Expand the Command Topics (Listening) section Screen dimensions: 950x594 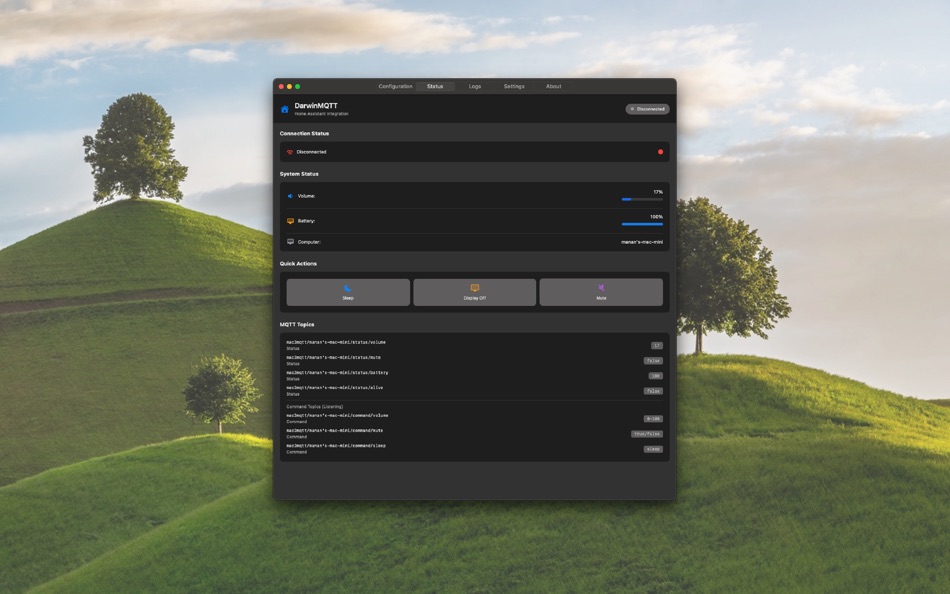(x=314, y=406)
